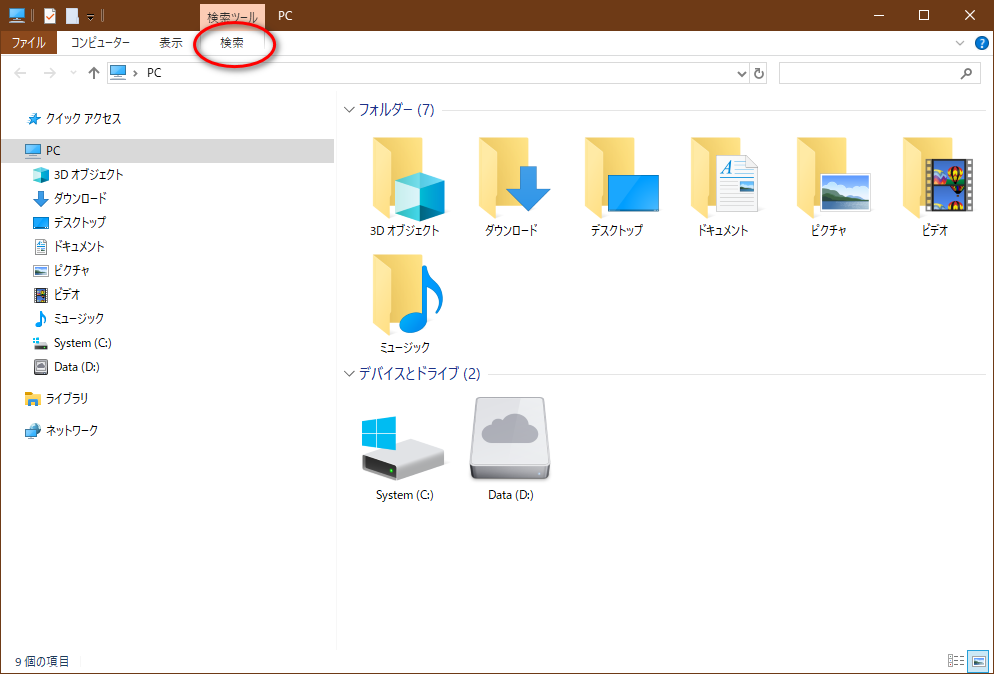The height and width of the screenshot is (674, 994).
Task: Open the System (C:) drive icon
Action: coord(404,448)
